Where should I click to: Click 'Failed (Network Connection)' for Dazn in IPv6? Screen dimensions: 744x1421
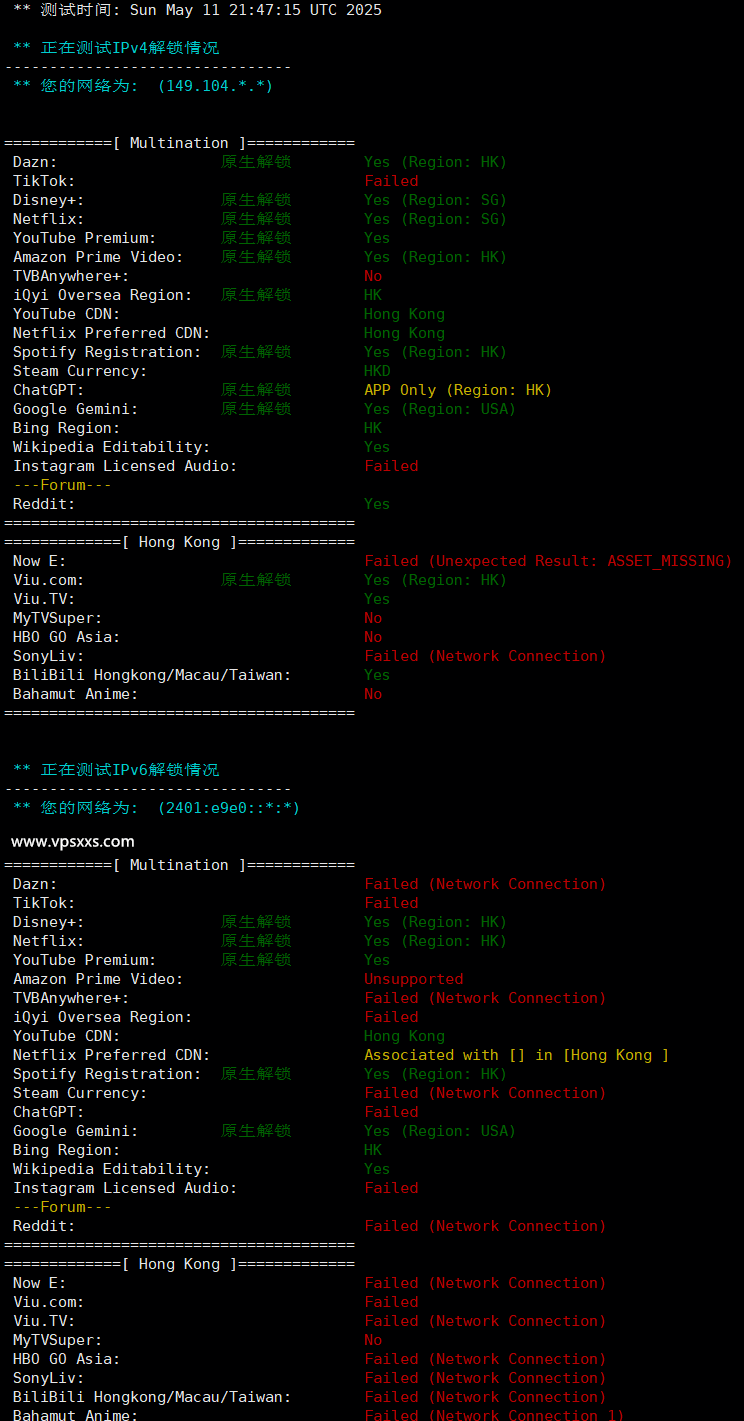click(485, 884)
